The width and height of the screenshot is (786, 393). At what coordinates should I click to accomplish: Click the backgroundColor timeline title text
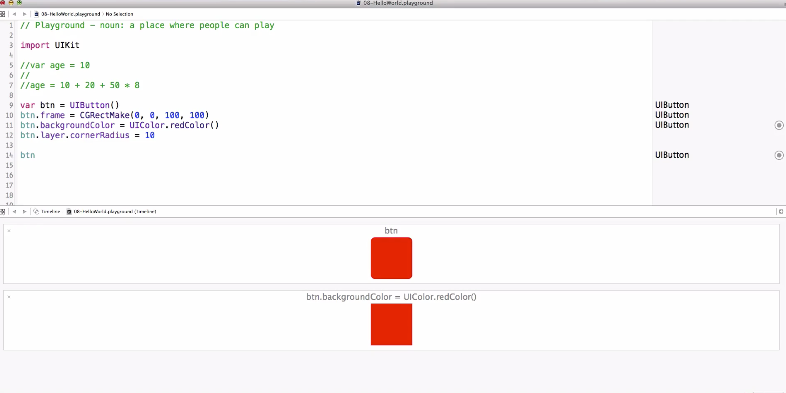coord(391,297)
